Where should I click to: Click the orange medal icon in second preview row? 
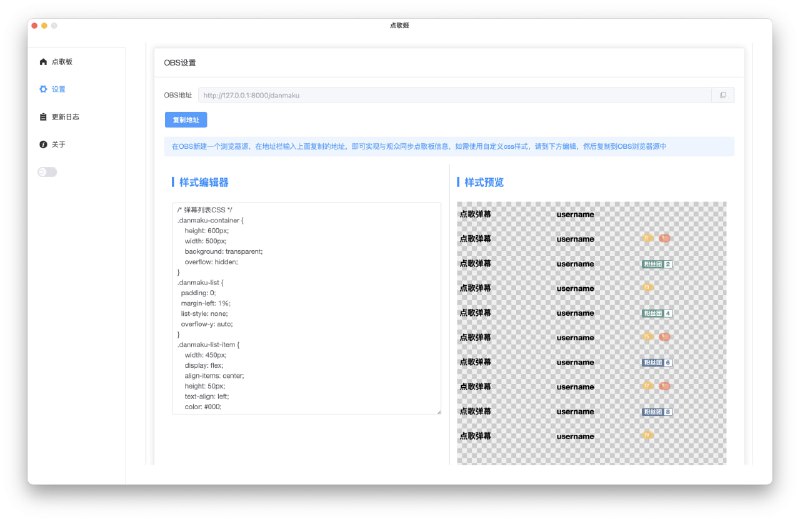coord(648,239)
